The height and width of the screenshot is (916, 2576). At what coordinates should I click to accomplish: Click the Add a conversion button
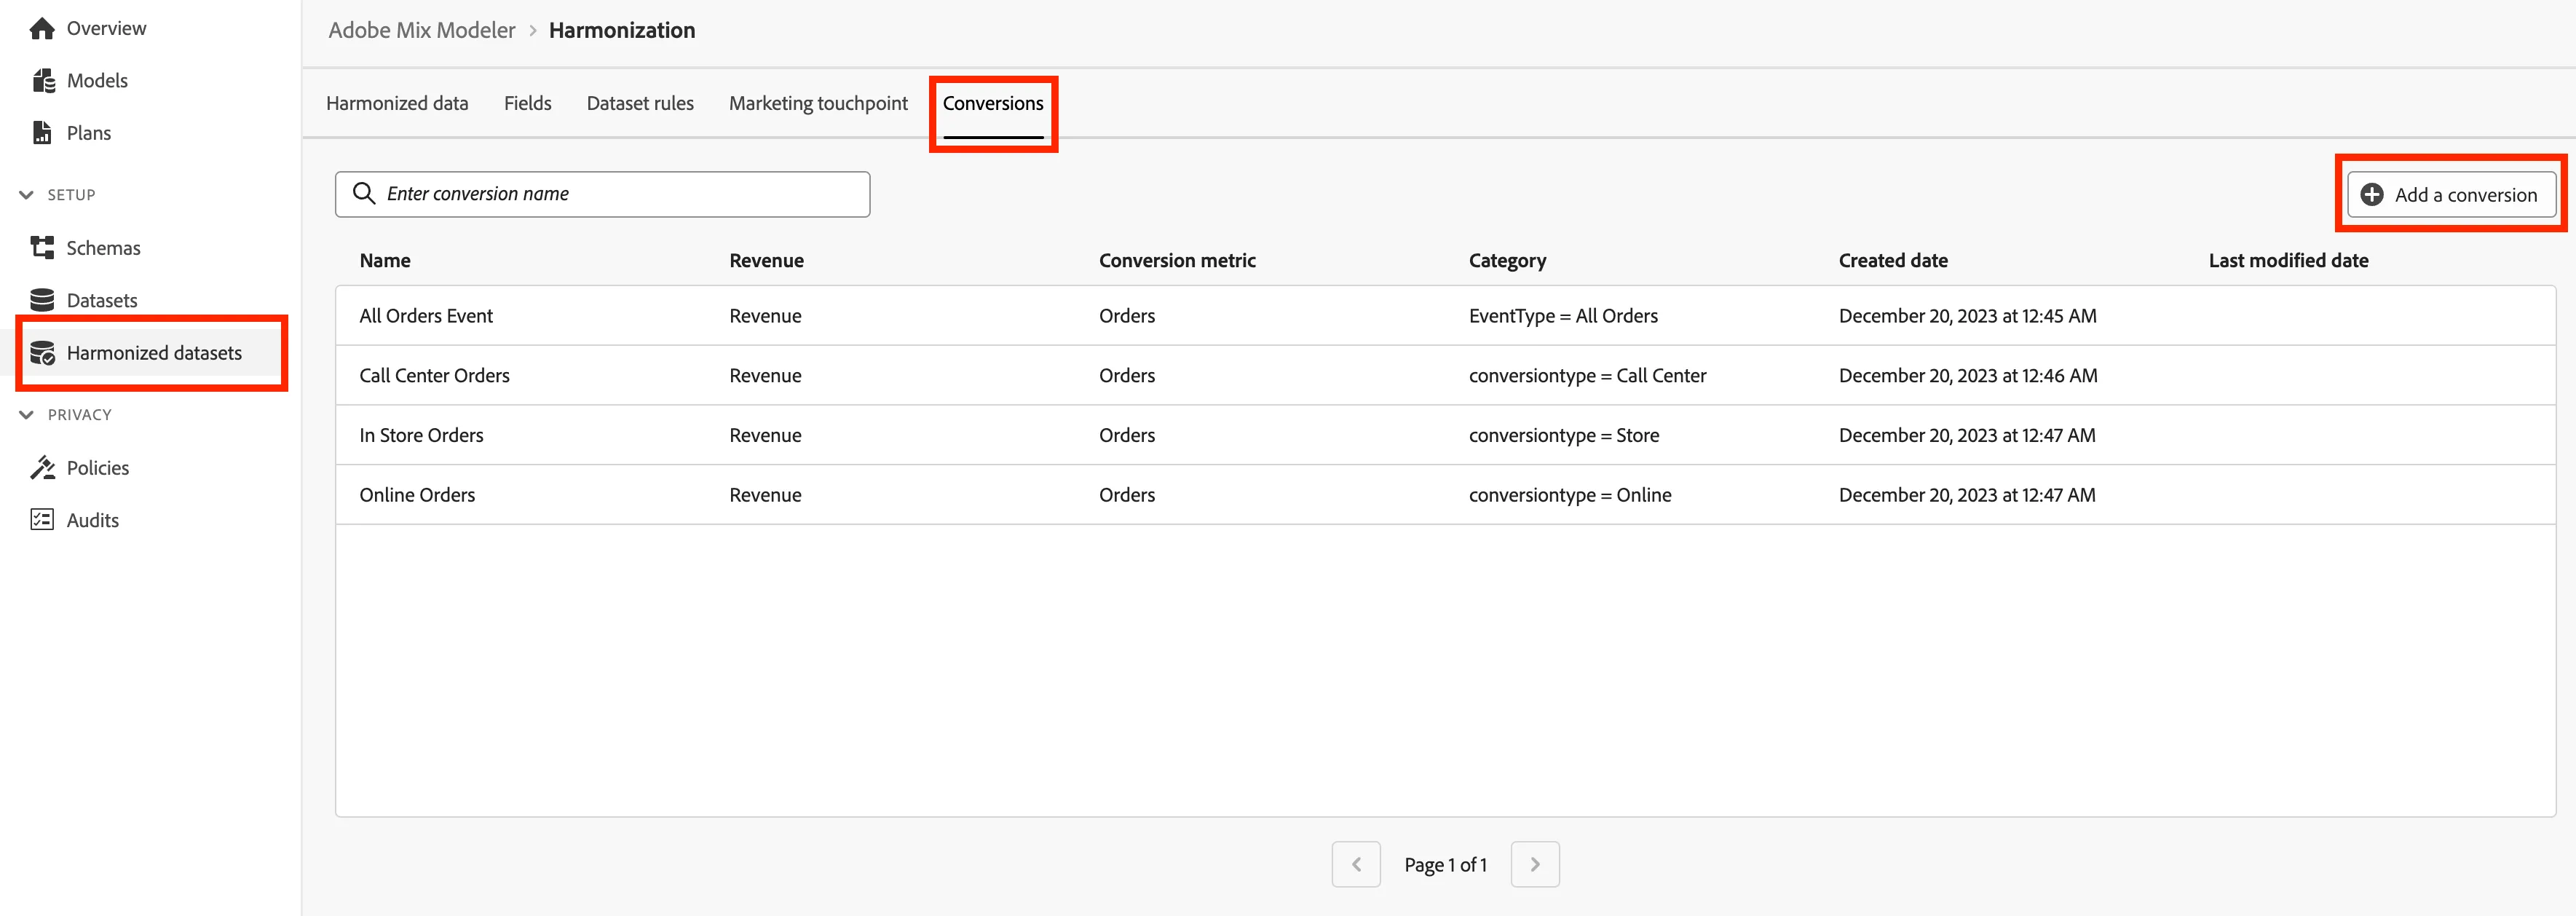(x=2452, y=195)
